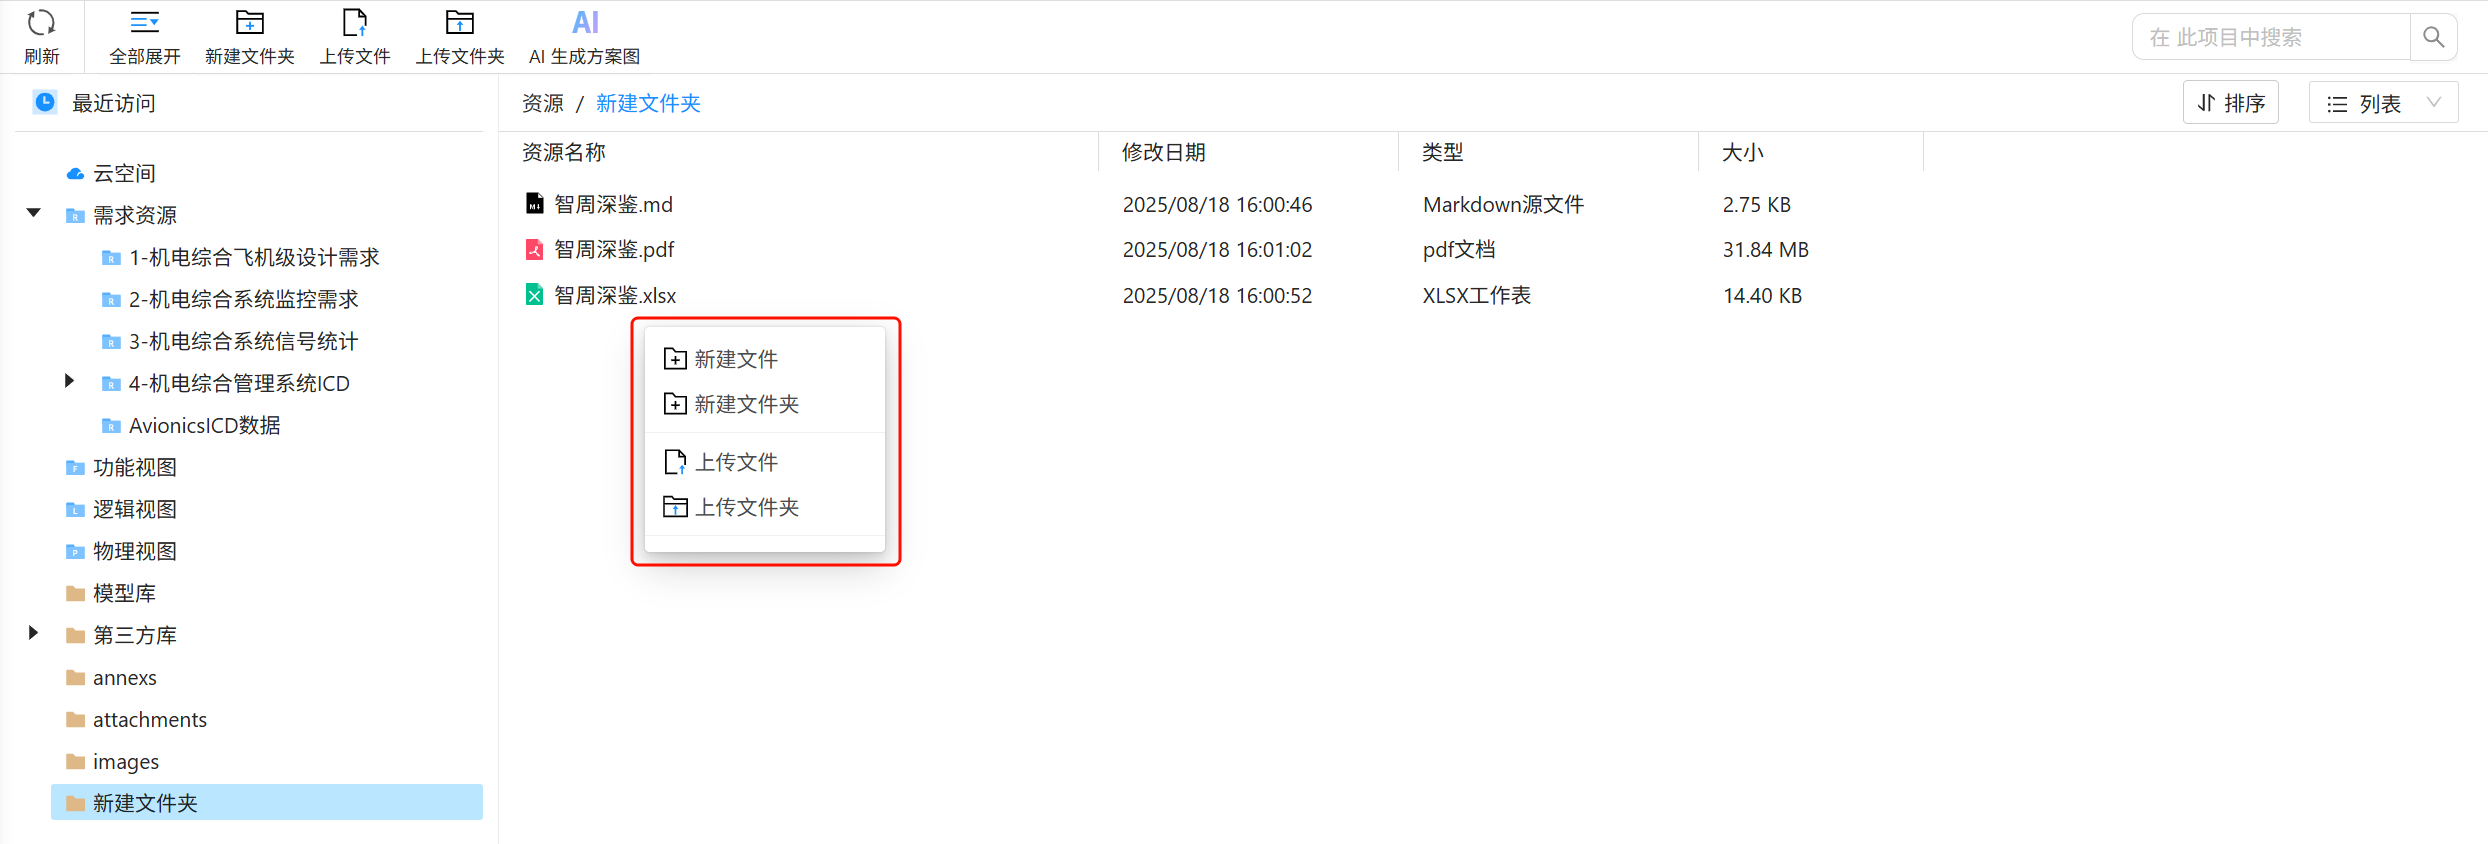
Task: Open the 列表 view mode dropdown
Action: [x=2383, y=103]
